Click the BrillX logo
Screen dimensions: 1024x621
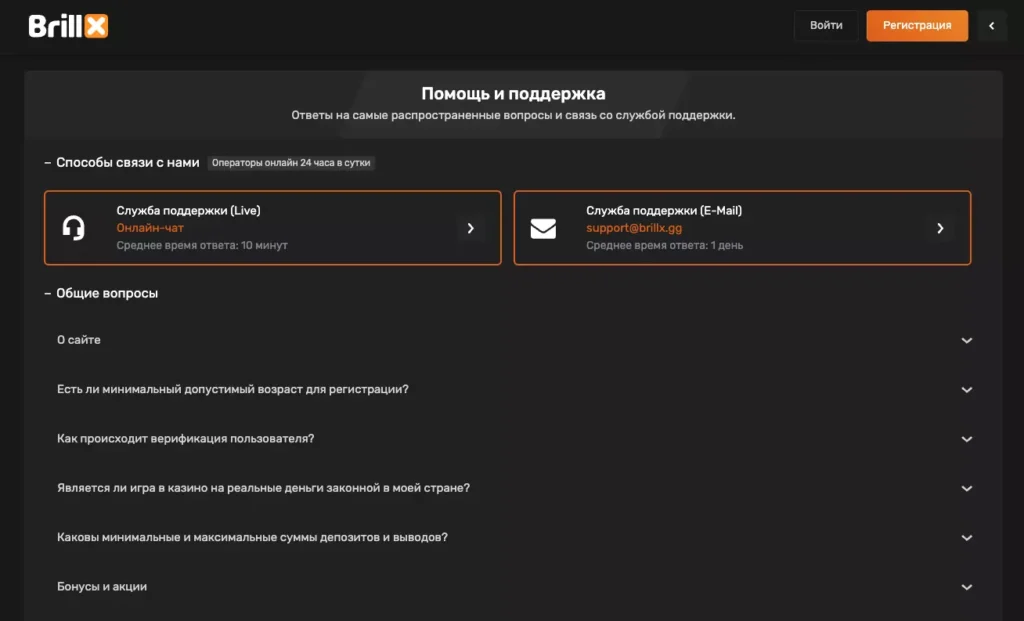point(68,26)
